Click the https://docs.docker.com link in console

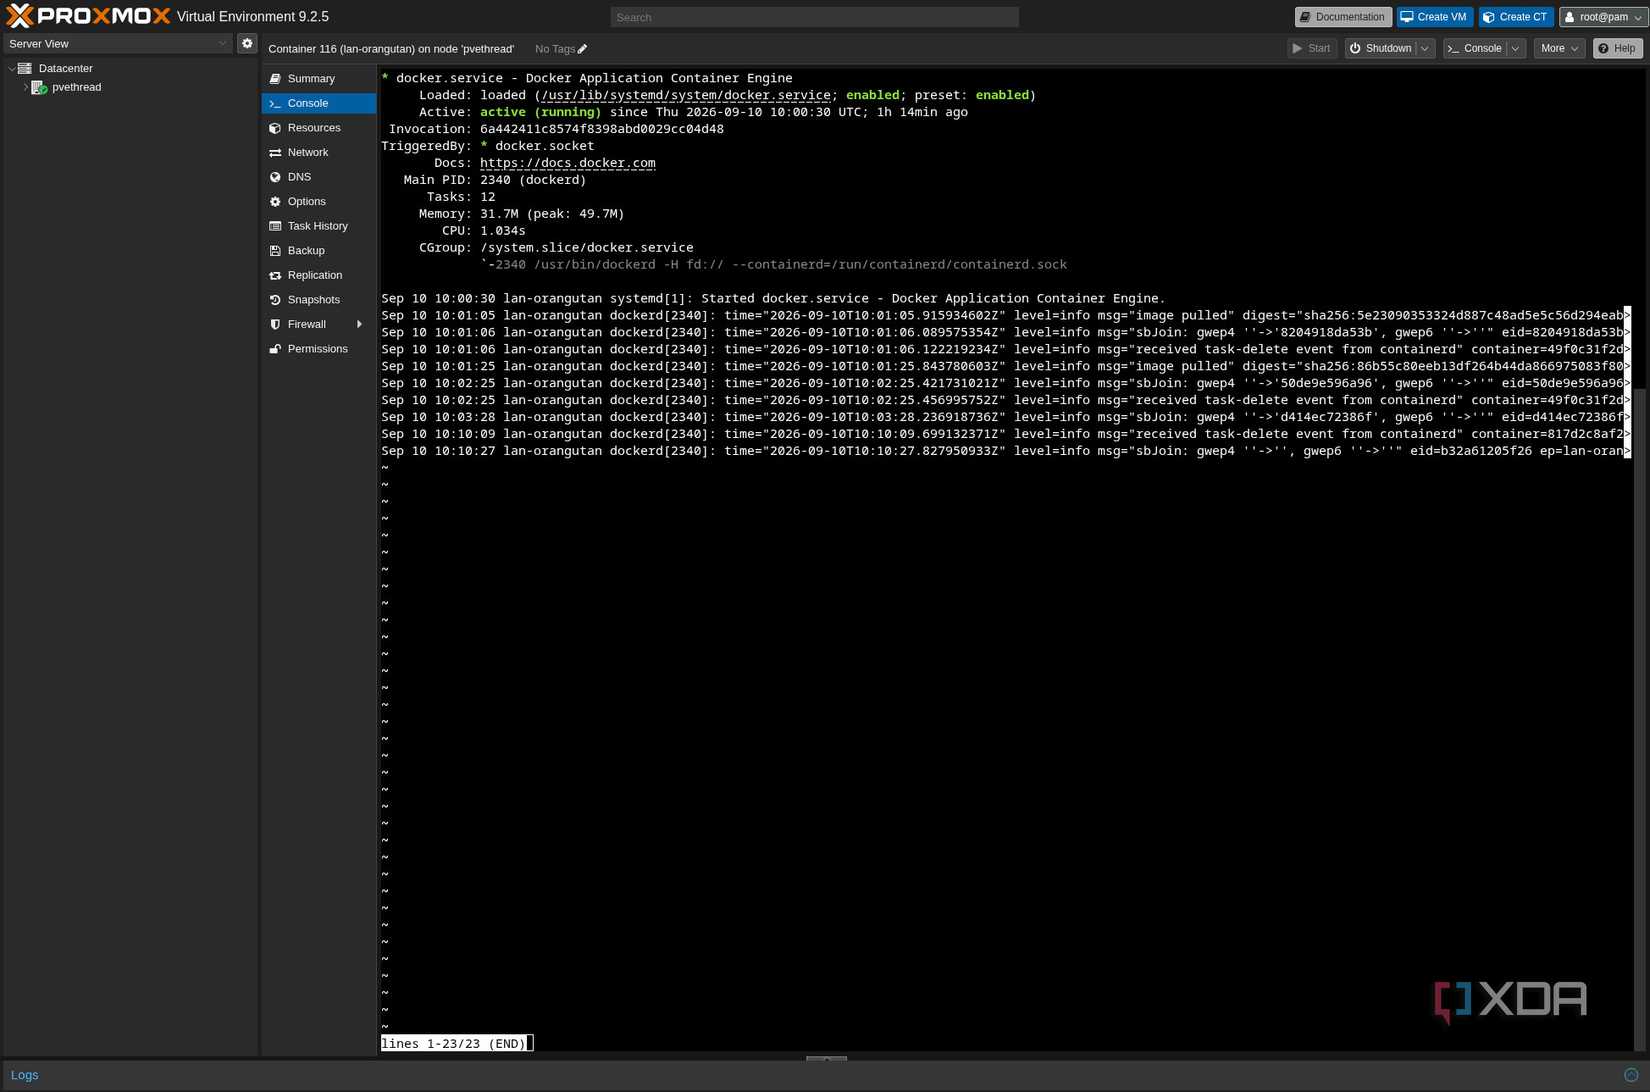pos(568,163)
